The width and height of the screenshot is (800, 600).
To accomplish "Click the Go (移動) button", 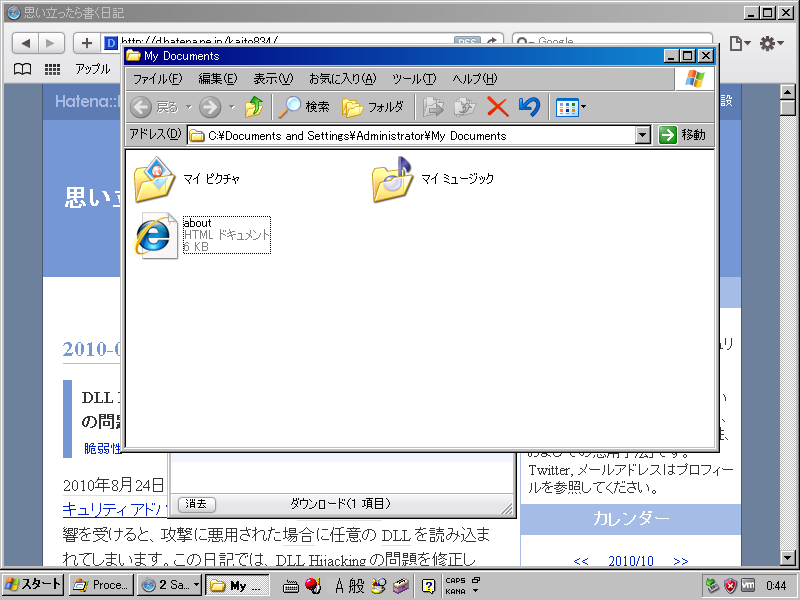I will (x=682, y=135).
